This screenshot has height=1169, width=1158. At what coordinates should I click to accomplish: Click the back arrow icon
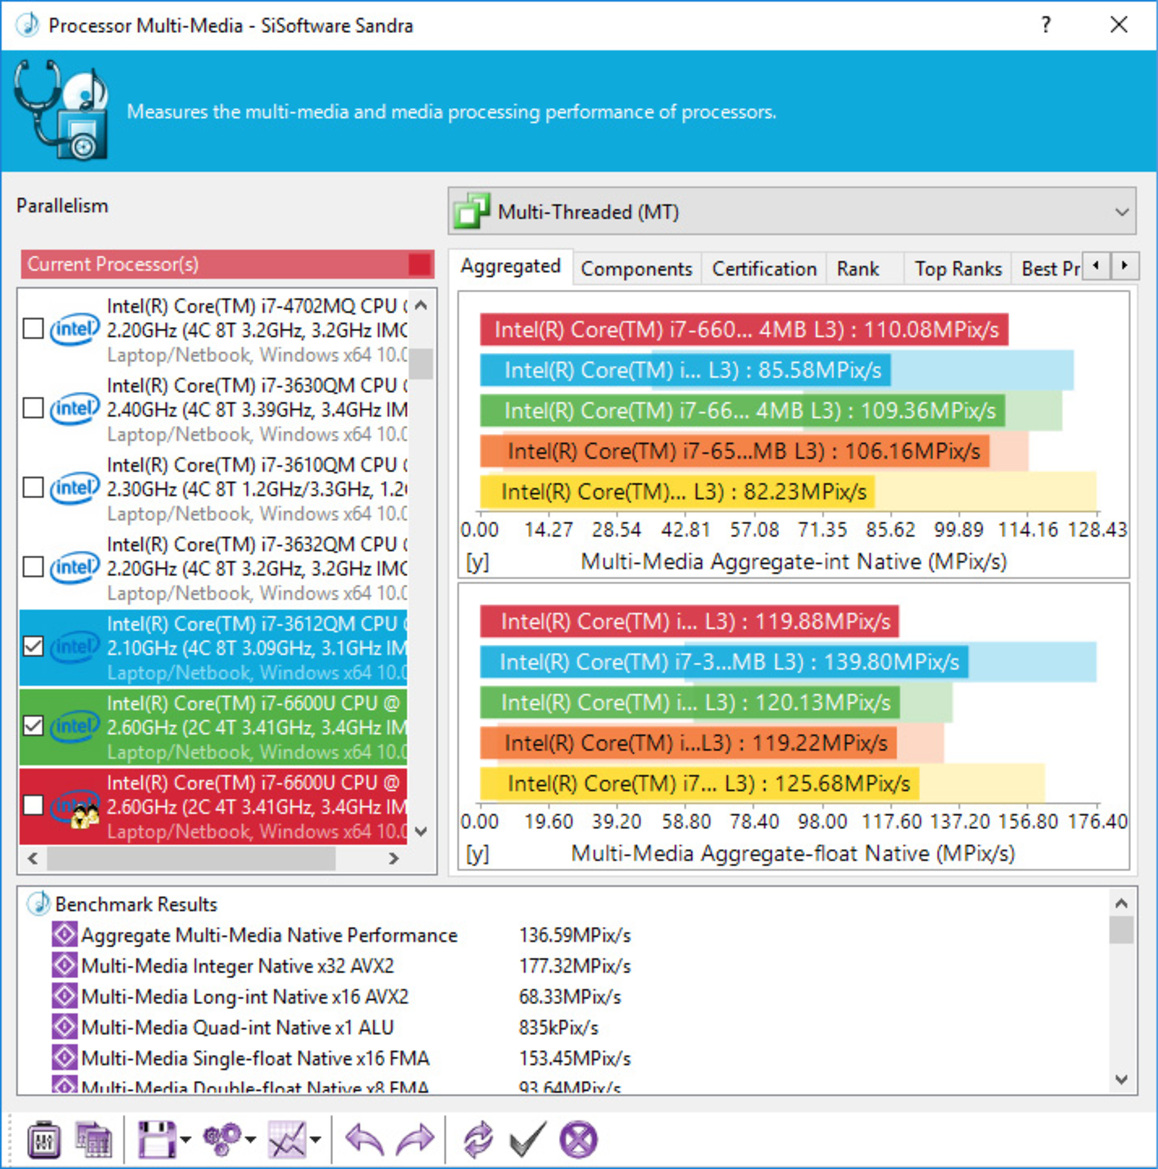(x=364, y=1139)
